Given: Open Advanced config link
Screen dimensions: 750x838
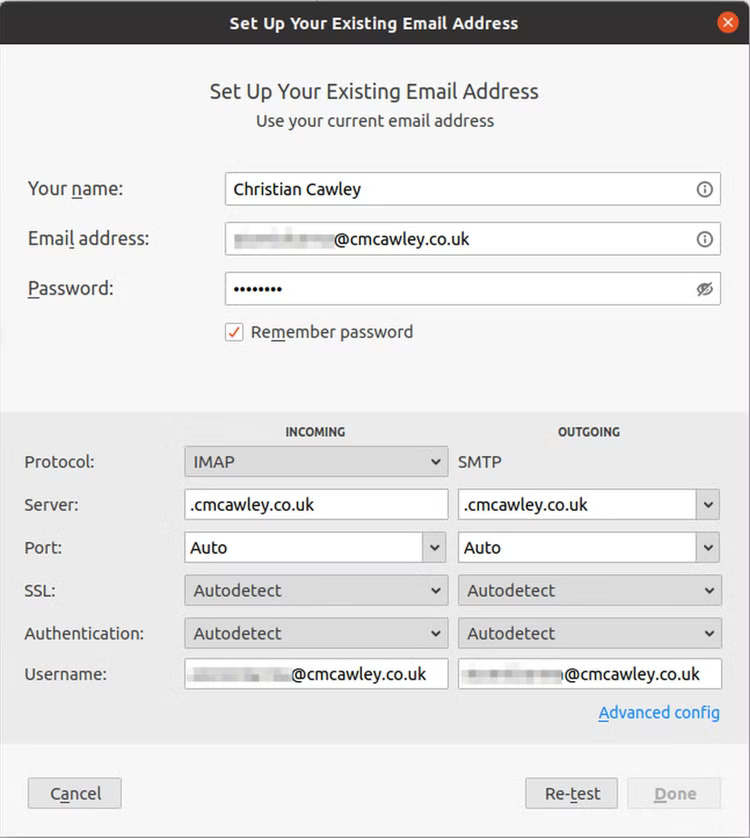Looking at the screenshot, I should (660, 712).
